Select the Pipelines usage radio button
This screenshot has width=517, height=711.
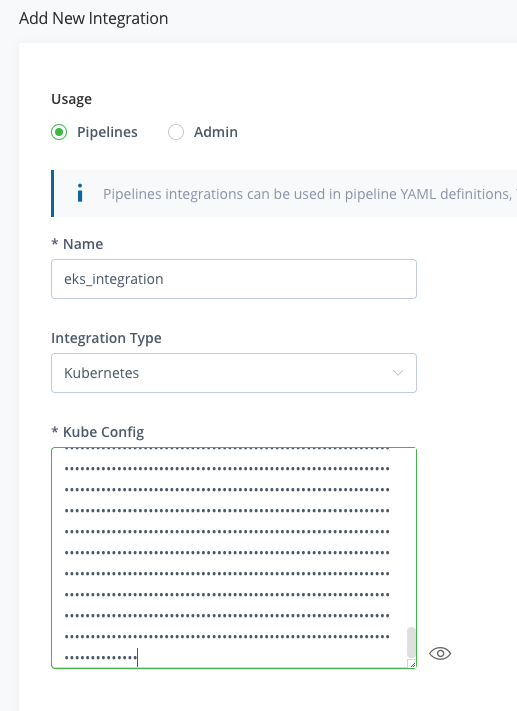59,132
